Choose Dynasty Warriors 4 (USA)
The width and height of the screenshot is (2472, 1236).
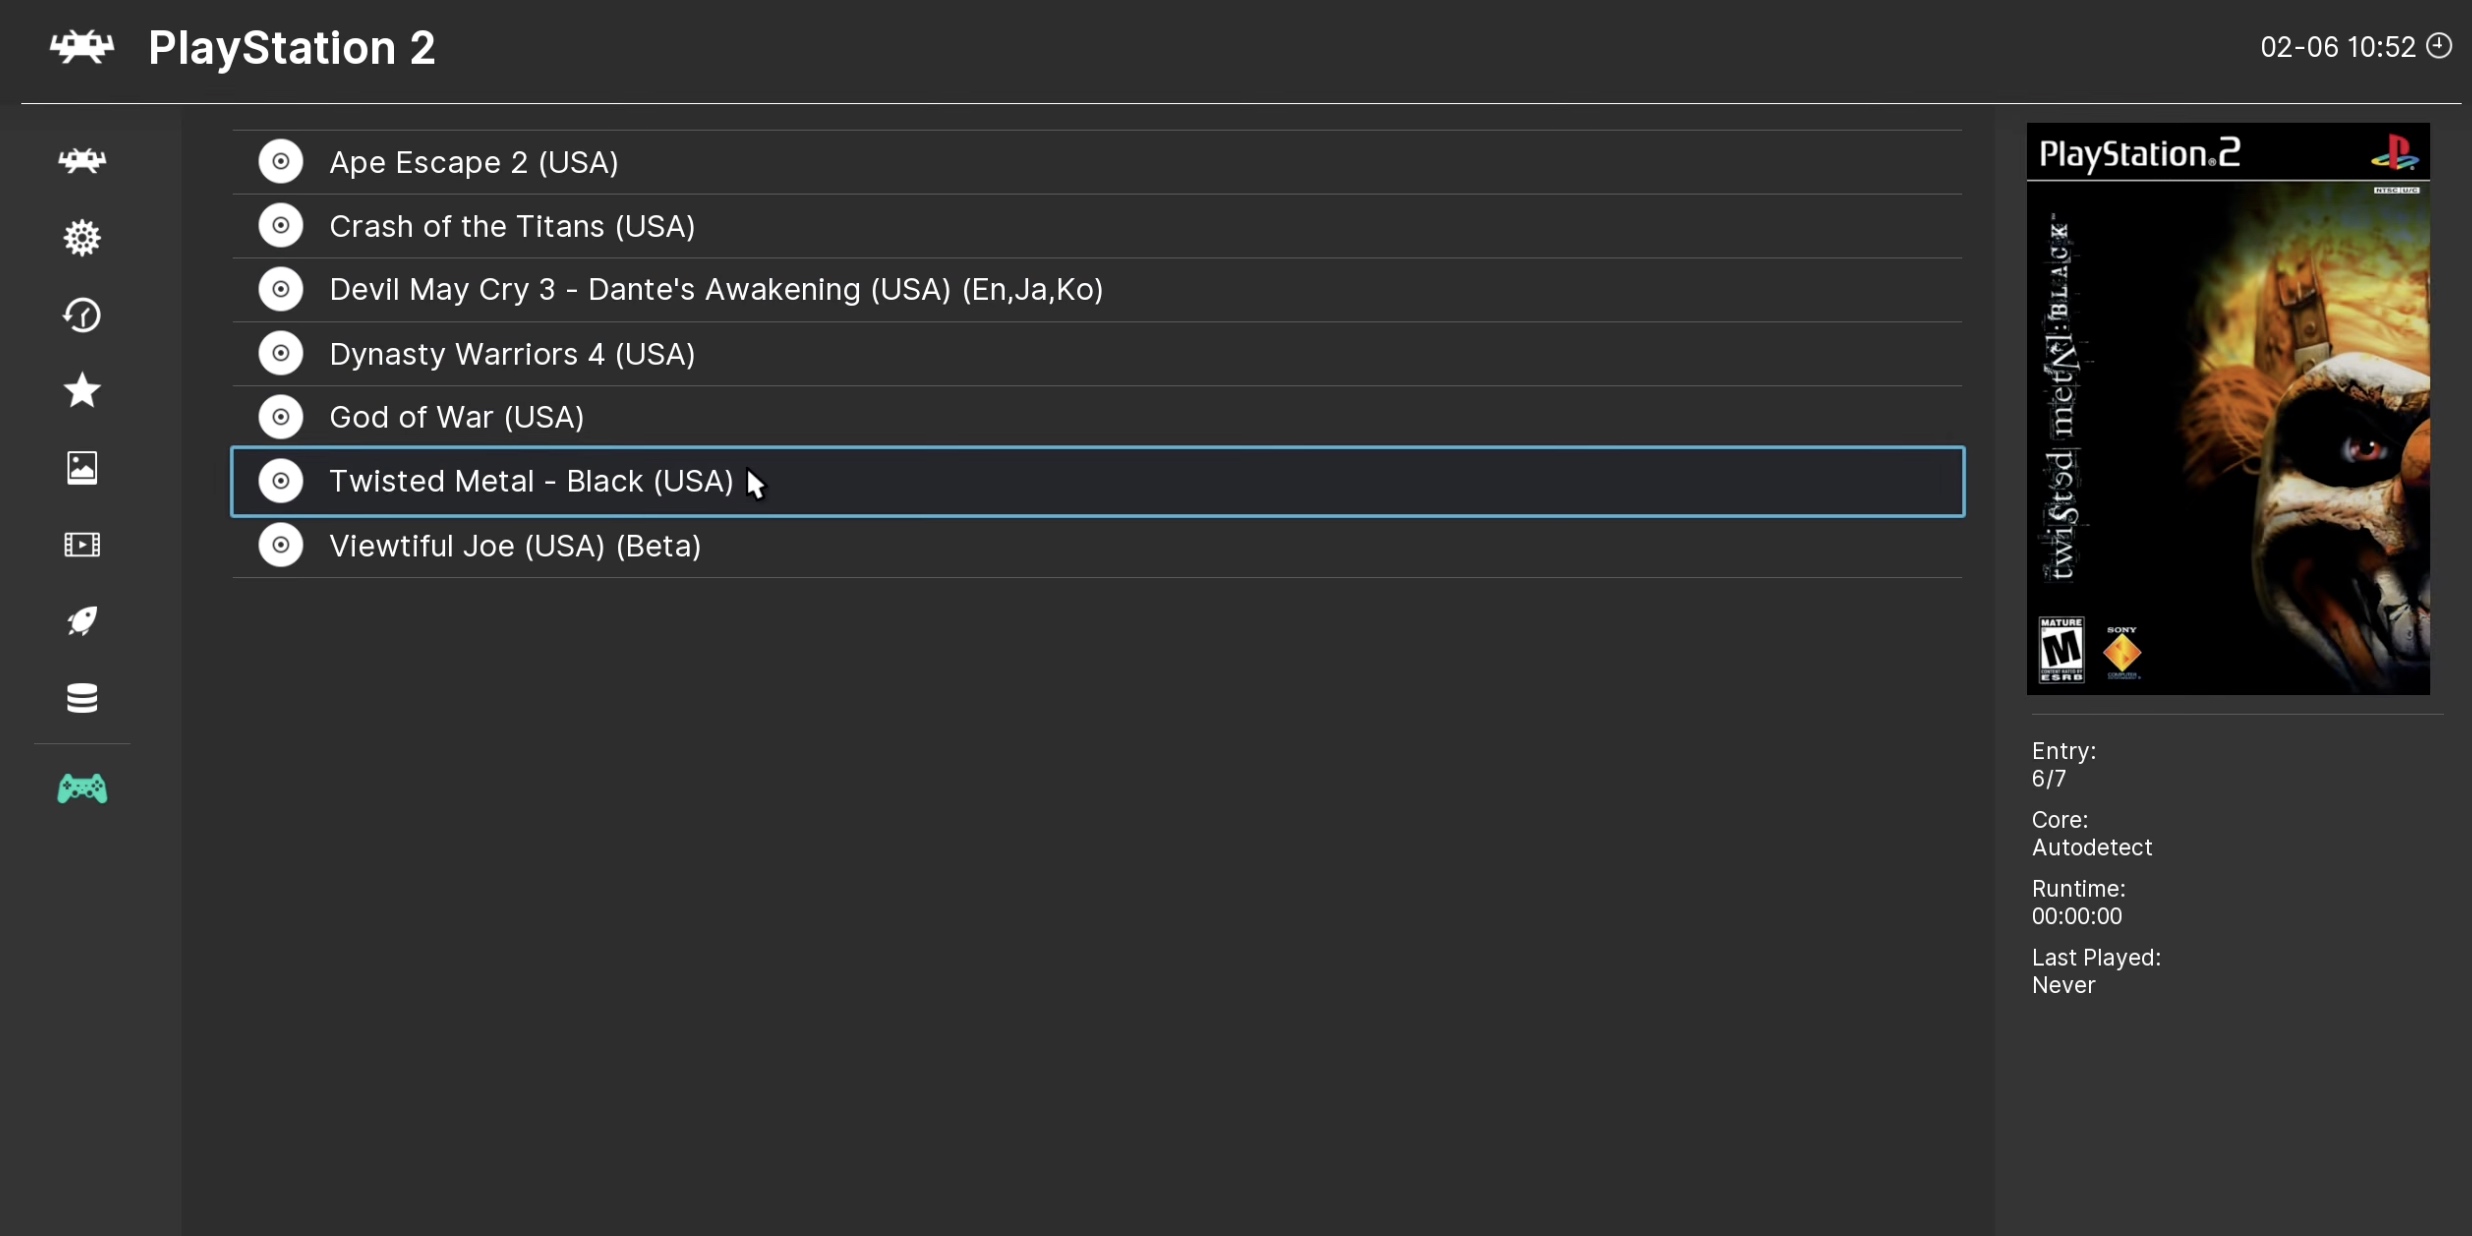pyautogui.click(x=512, y=354)
